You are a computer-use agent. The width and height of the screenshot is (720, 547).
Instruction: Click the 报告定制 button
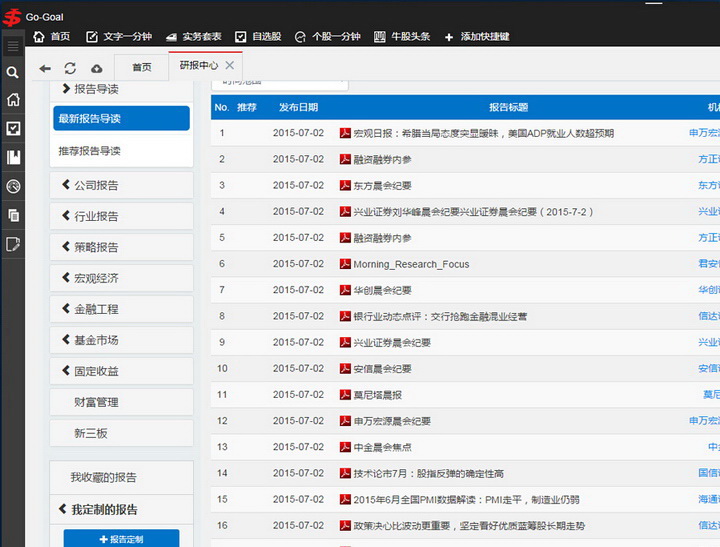pyautogui.click(x=121, y=539)
